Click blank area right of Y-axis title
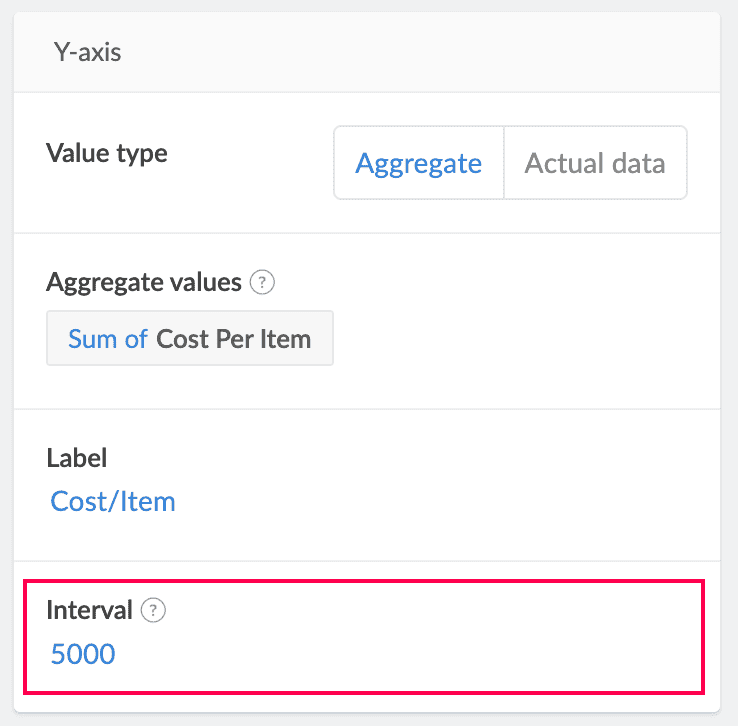 pyautogui.click(x=420, y=52)
